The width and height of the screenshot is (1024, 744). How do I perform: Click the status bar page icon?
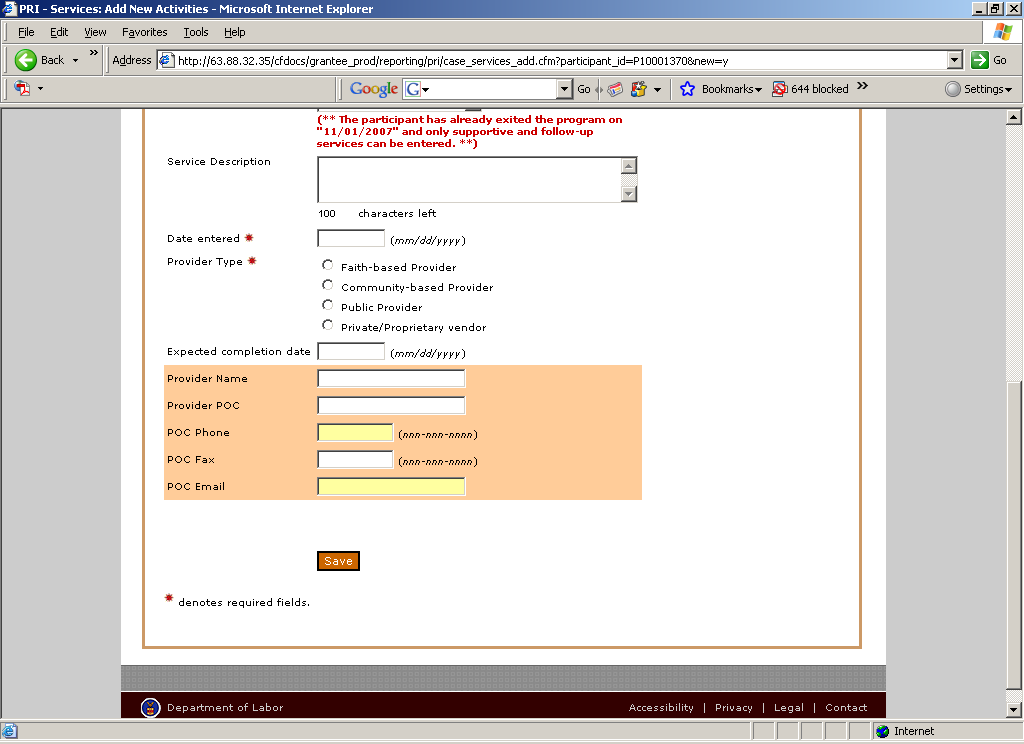9,731
